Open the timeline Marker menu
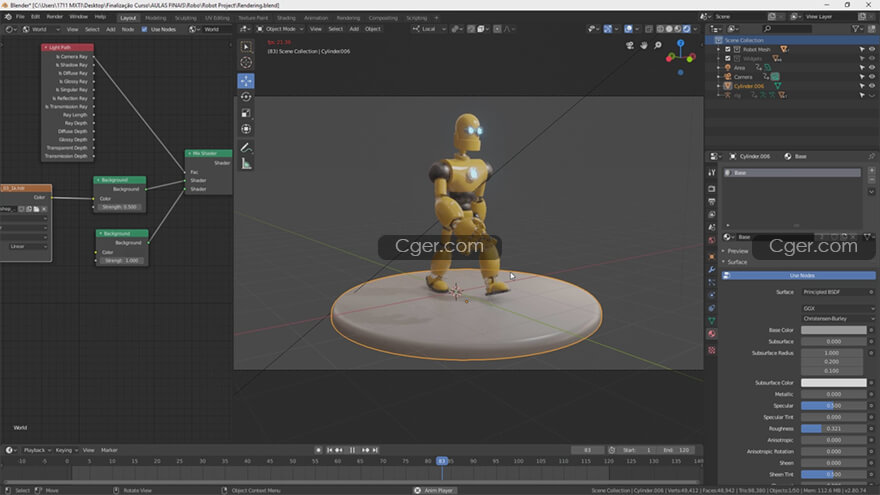Viewport: 880px width, 495px height. pyautogui.click(x=109, y=450)
